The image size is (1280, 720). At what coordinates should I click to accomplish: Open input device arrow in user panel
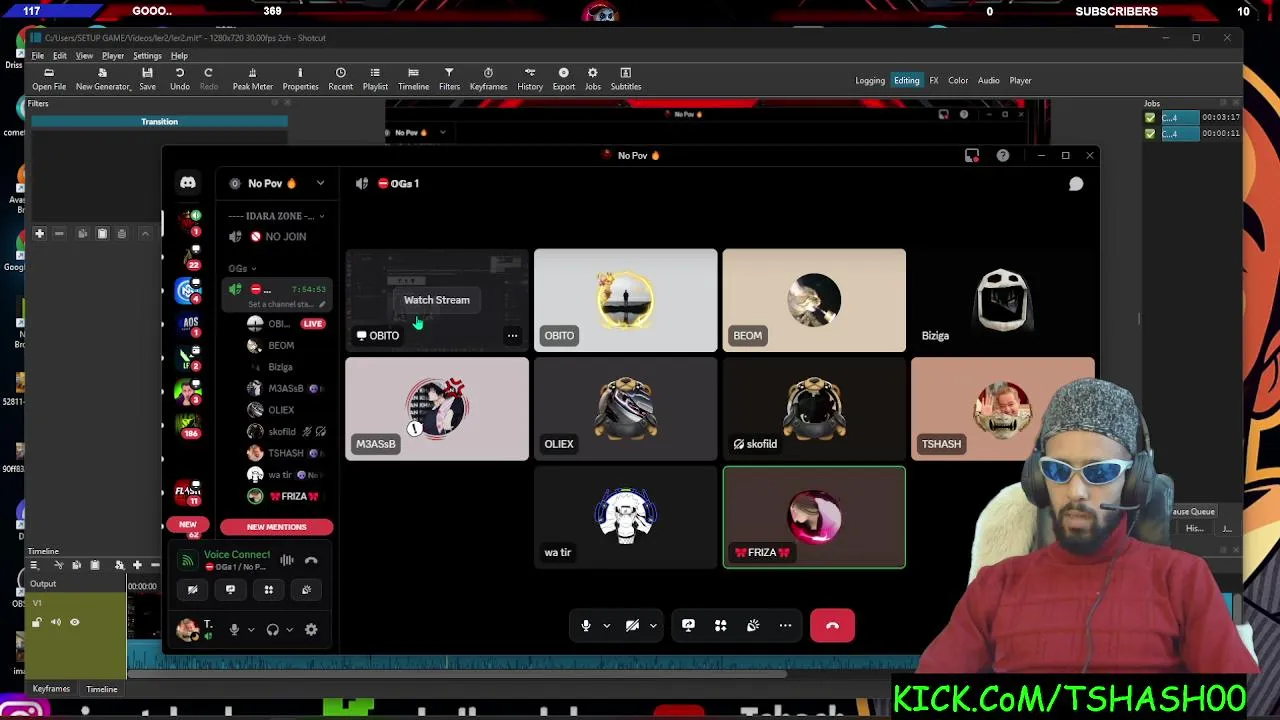point(250,630)
